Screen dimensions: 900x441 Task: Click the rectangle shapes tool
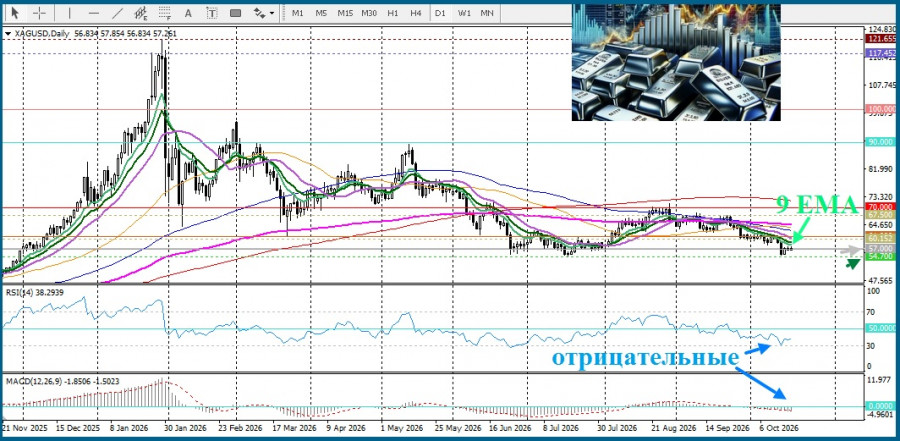[x=235, y=13]
